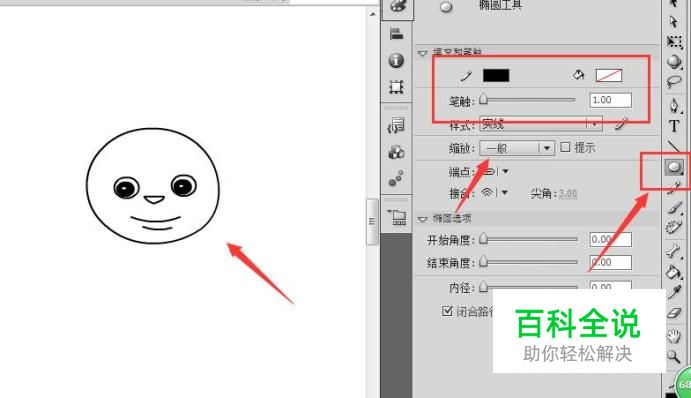
Task: Select the Bone tool
Action: 674,251
